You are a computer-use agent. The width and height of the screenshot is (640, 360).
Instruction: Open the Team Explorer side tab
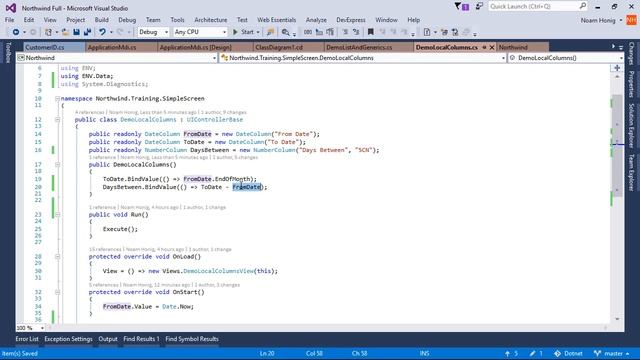pos(631,172)
